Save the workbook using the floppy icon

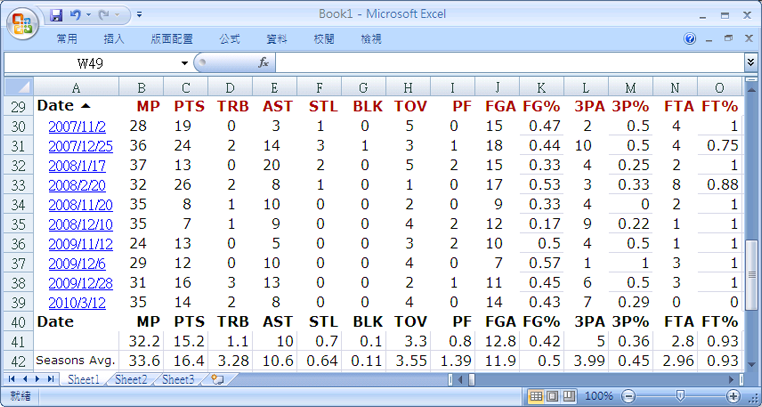56,15
